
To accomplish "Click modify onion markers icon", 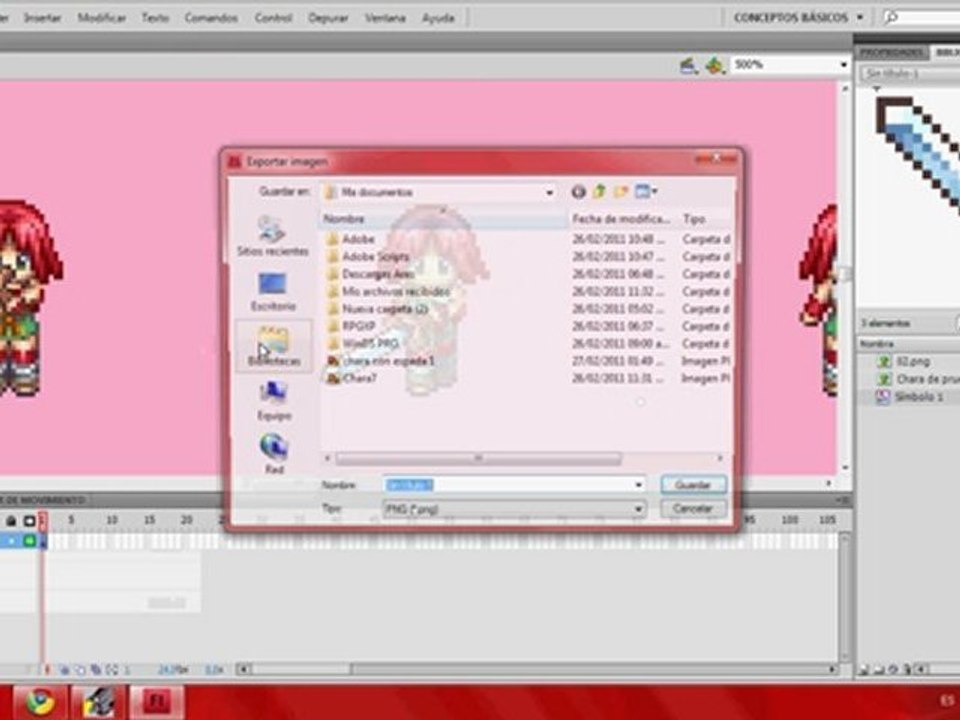I will 111,670.
